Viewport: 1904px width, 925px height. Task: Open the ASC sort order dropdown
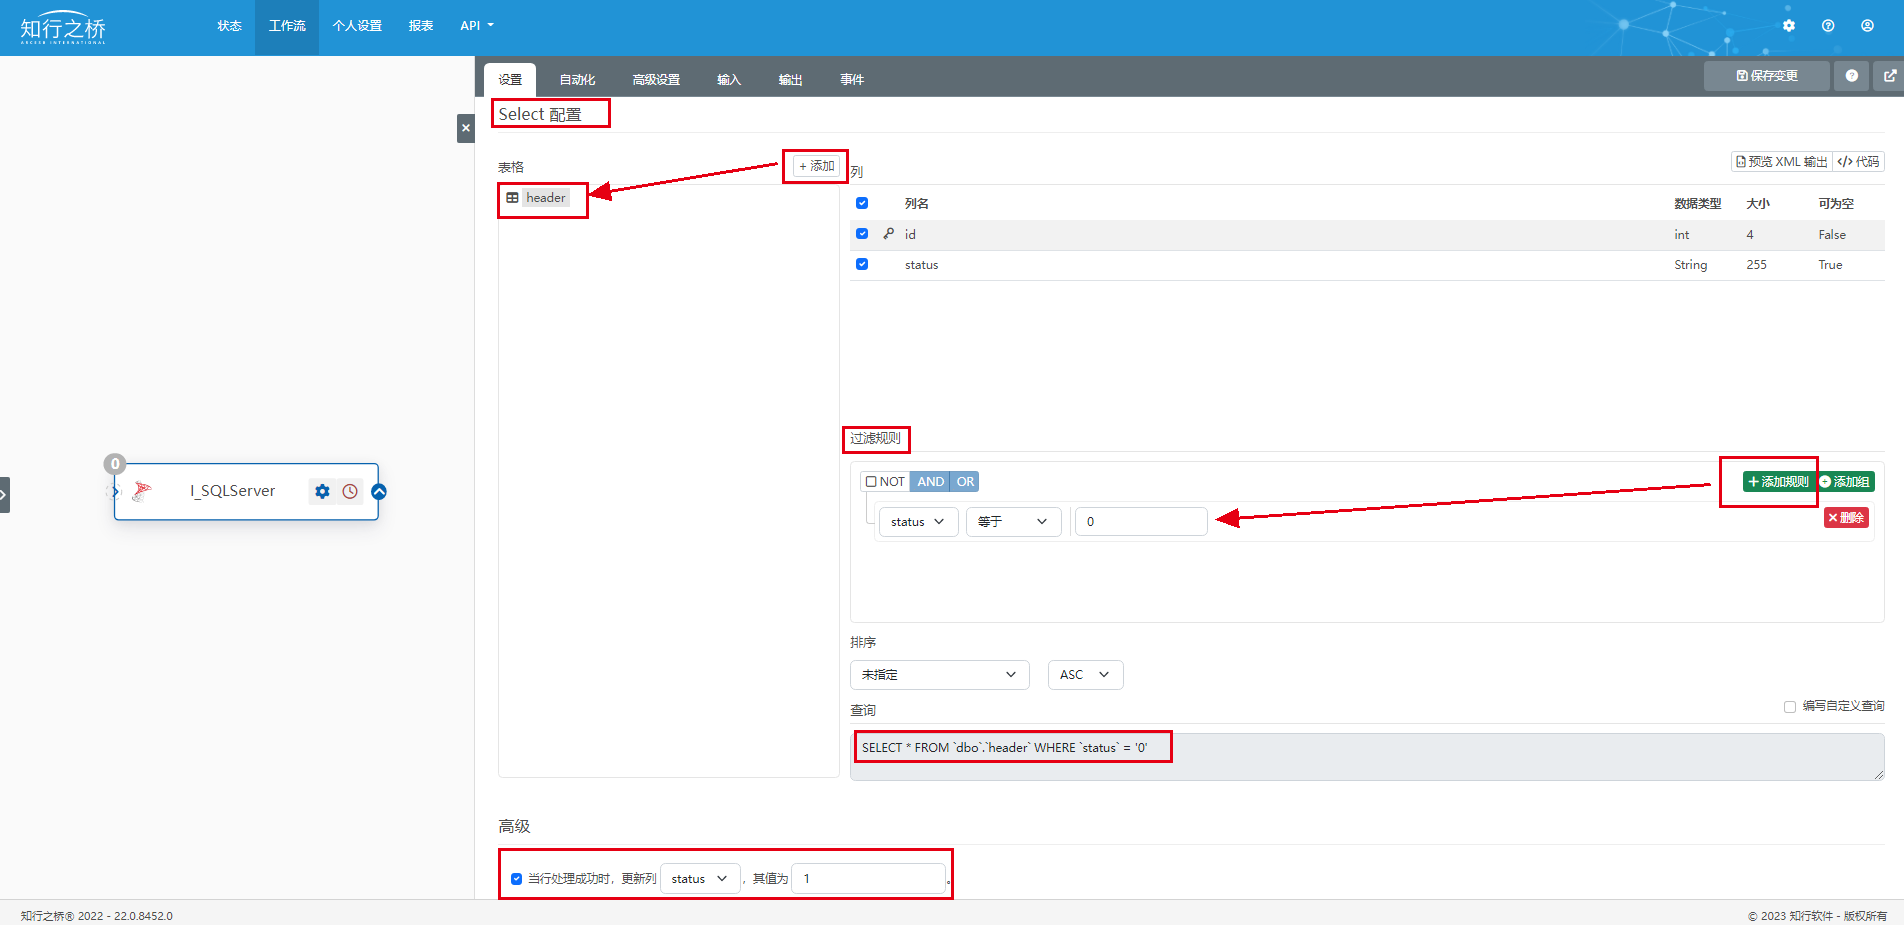tap(1085, 675)
